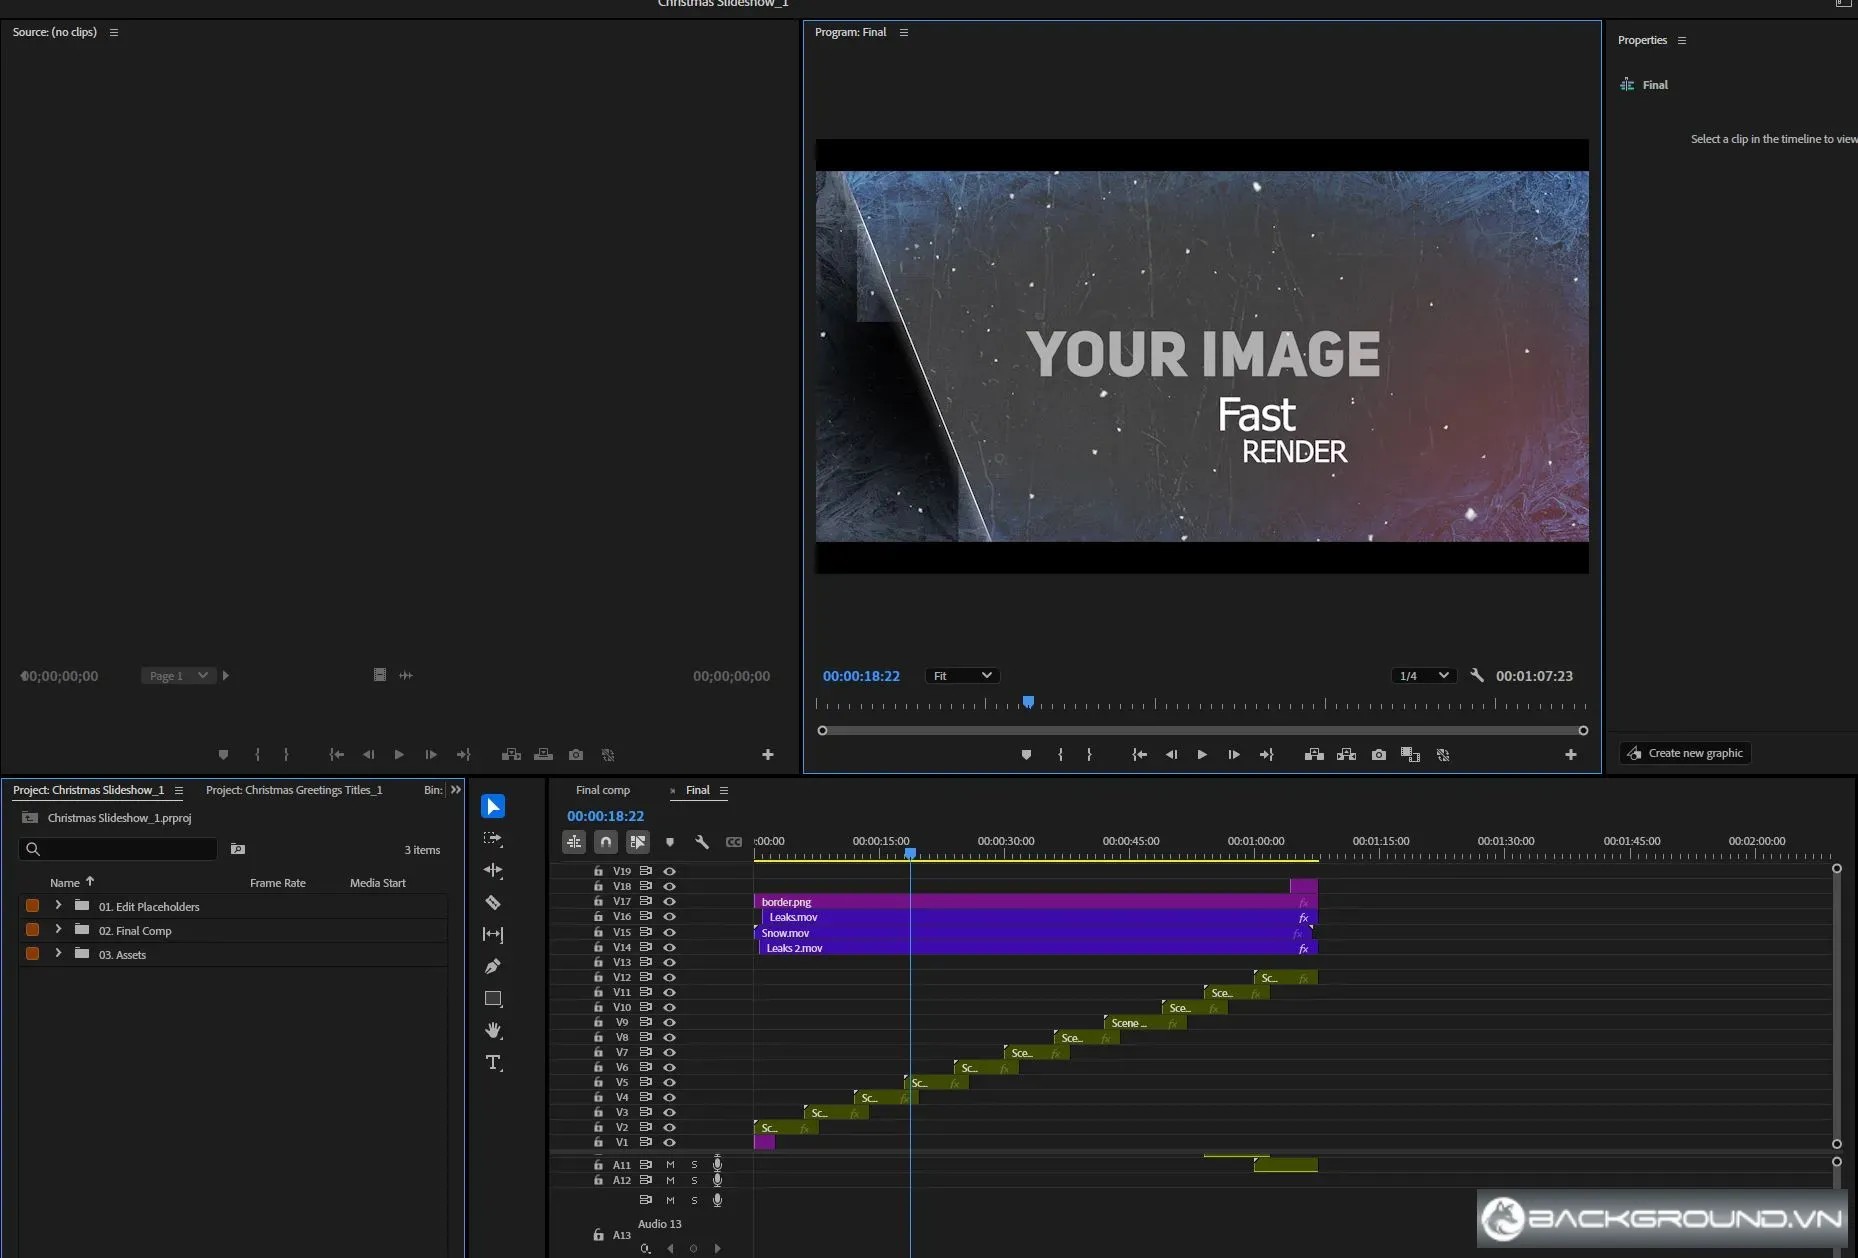Add marker in Program monitor
Image resolution: width=1858 pixels, height=1258 pixels.
pos(1026,755)
